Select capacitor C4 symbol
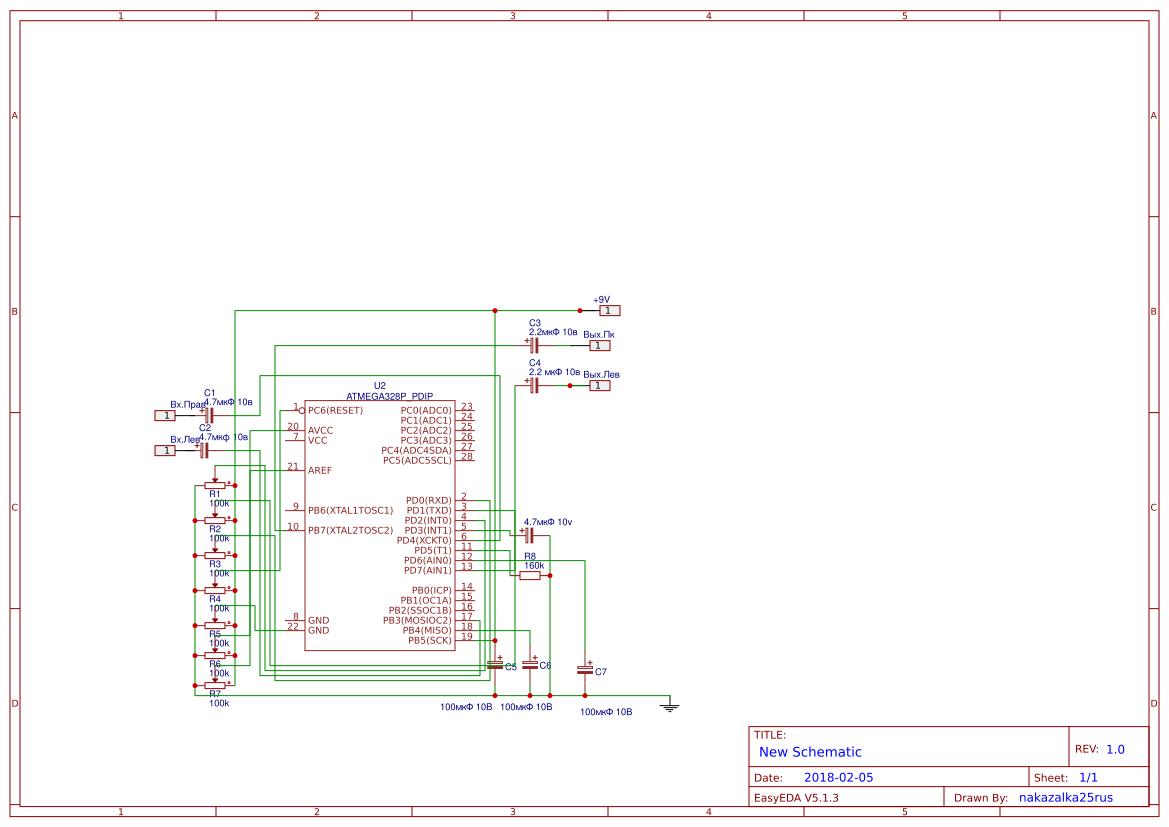1169x827 pixels. [x=533, y=386]
